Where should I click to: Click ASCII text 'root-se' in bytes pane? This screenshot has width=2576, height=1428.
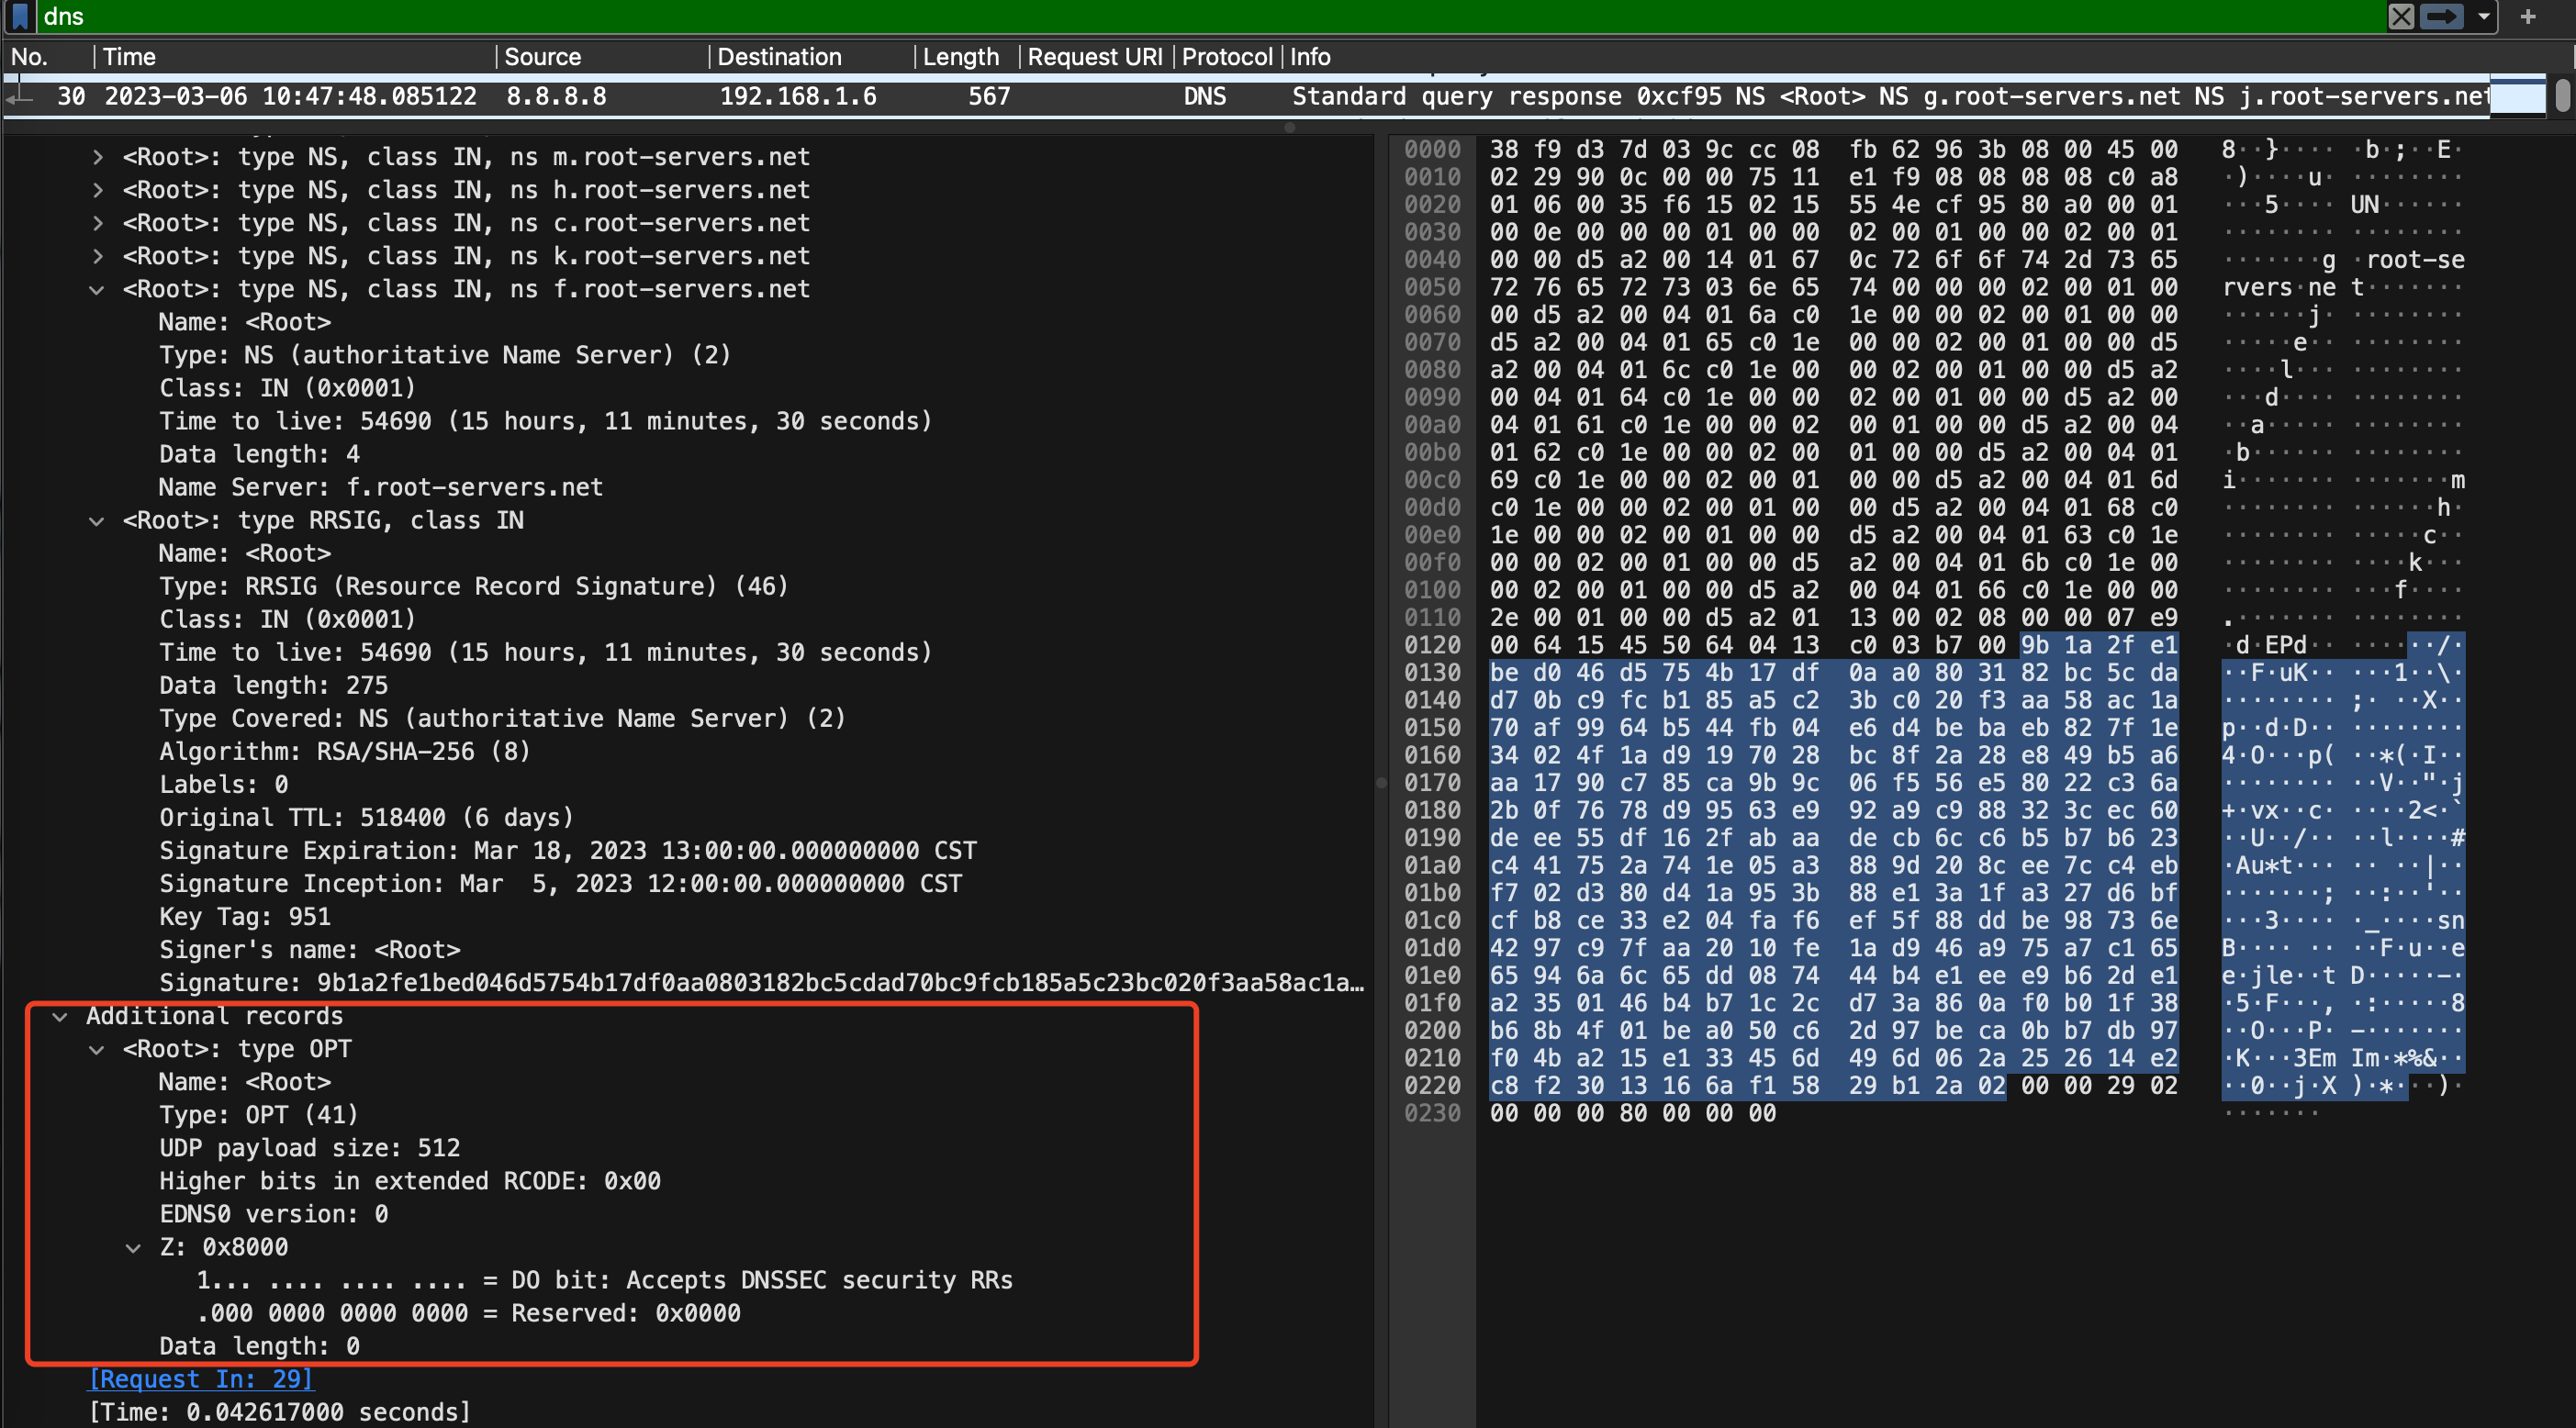[x=2415, y=260]
